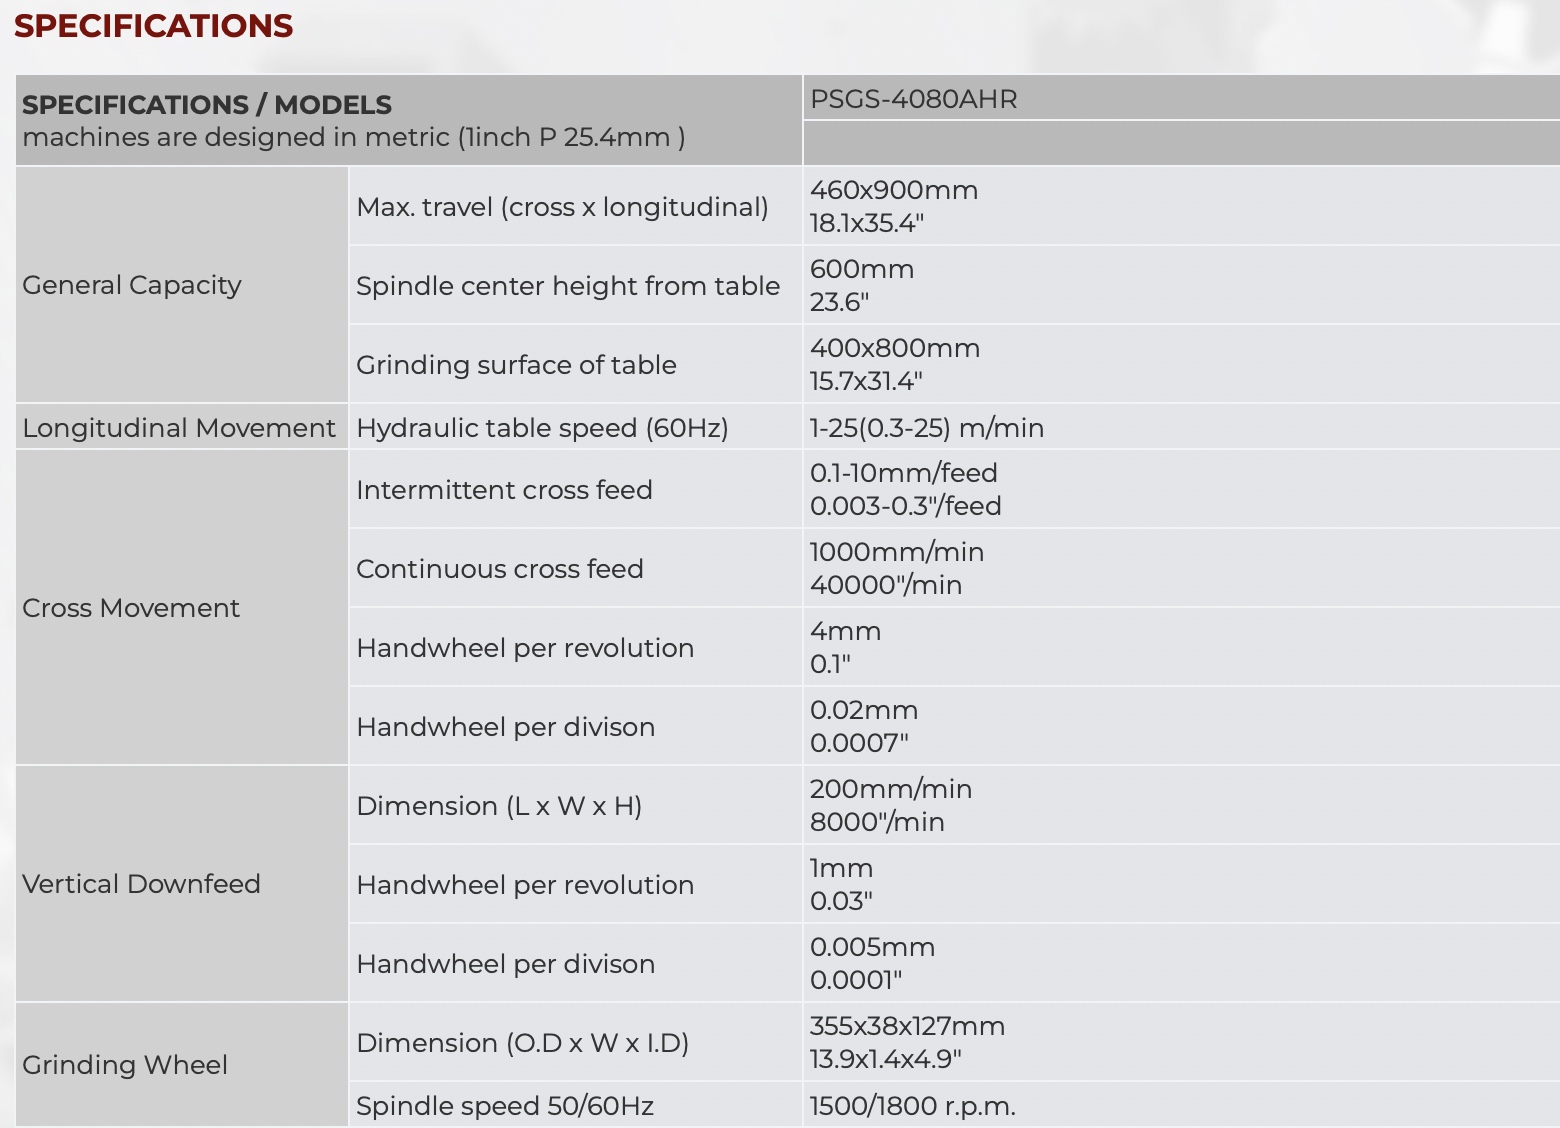
Task: Select the 1-25(0.3-25) m/min value
Action: (x=926, y=428)
